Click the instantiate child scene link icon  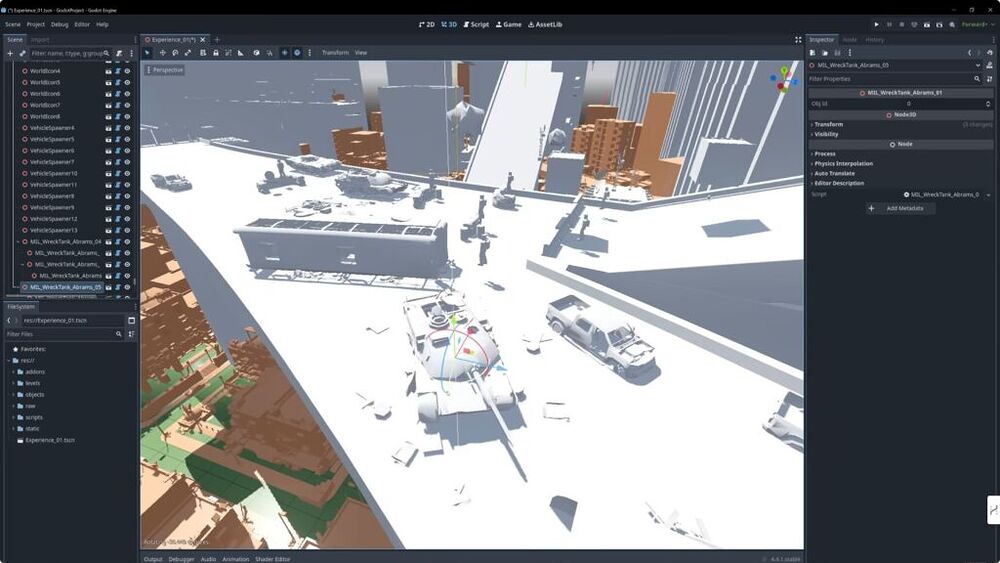(x=22, y=54)
